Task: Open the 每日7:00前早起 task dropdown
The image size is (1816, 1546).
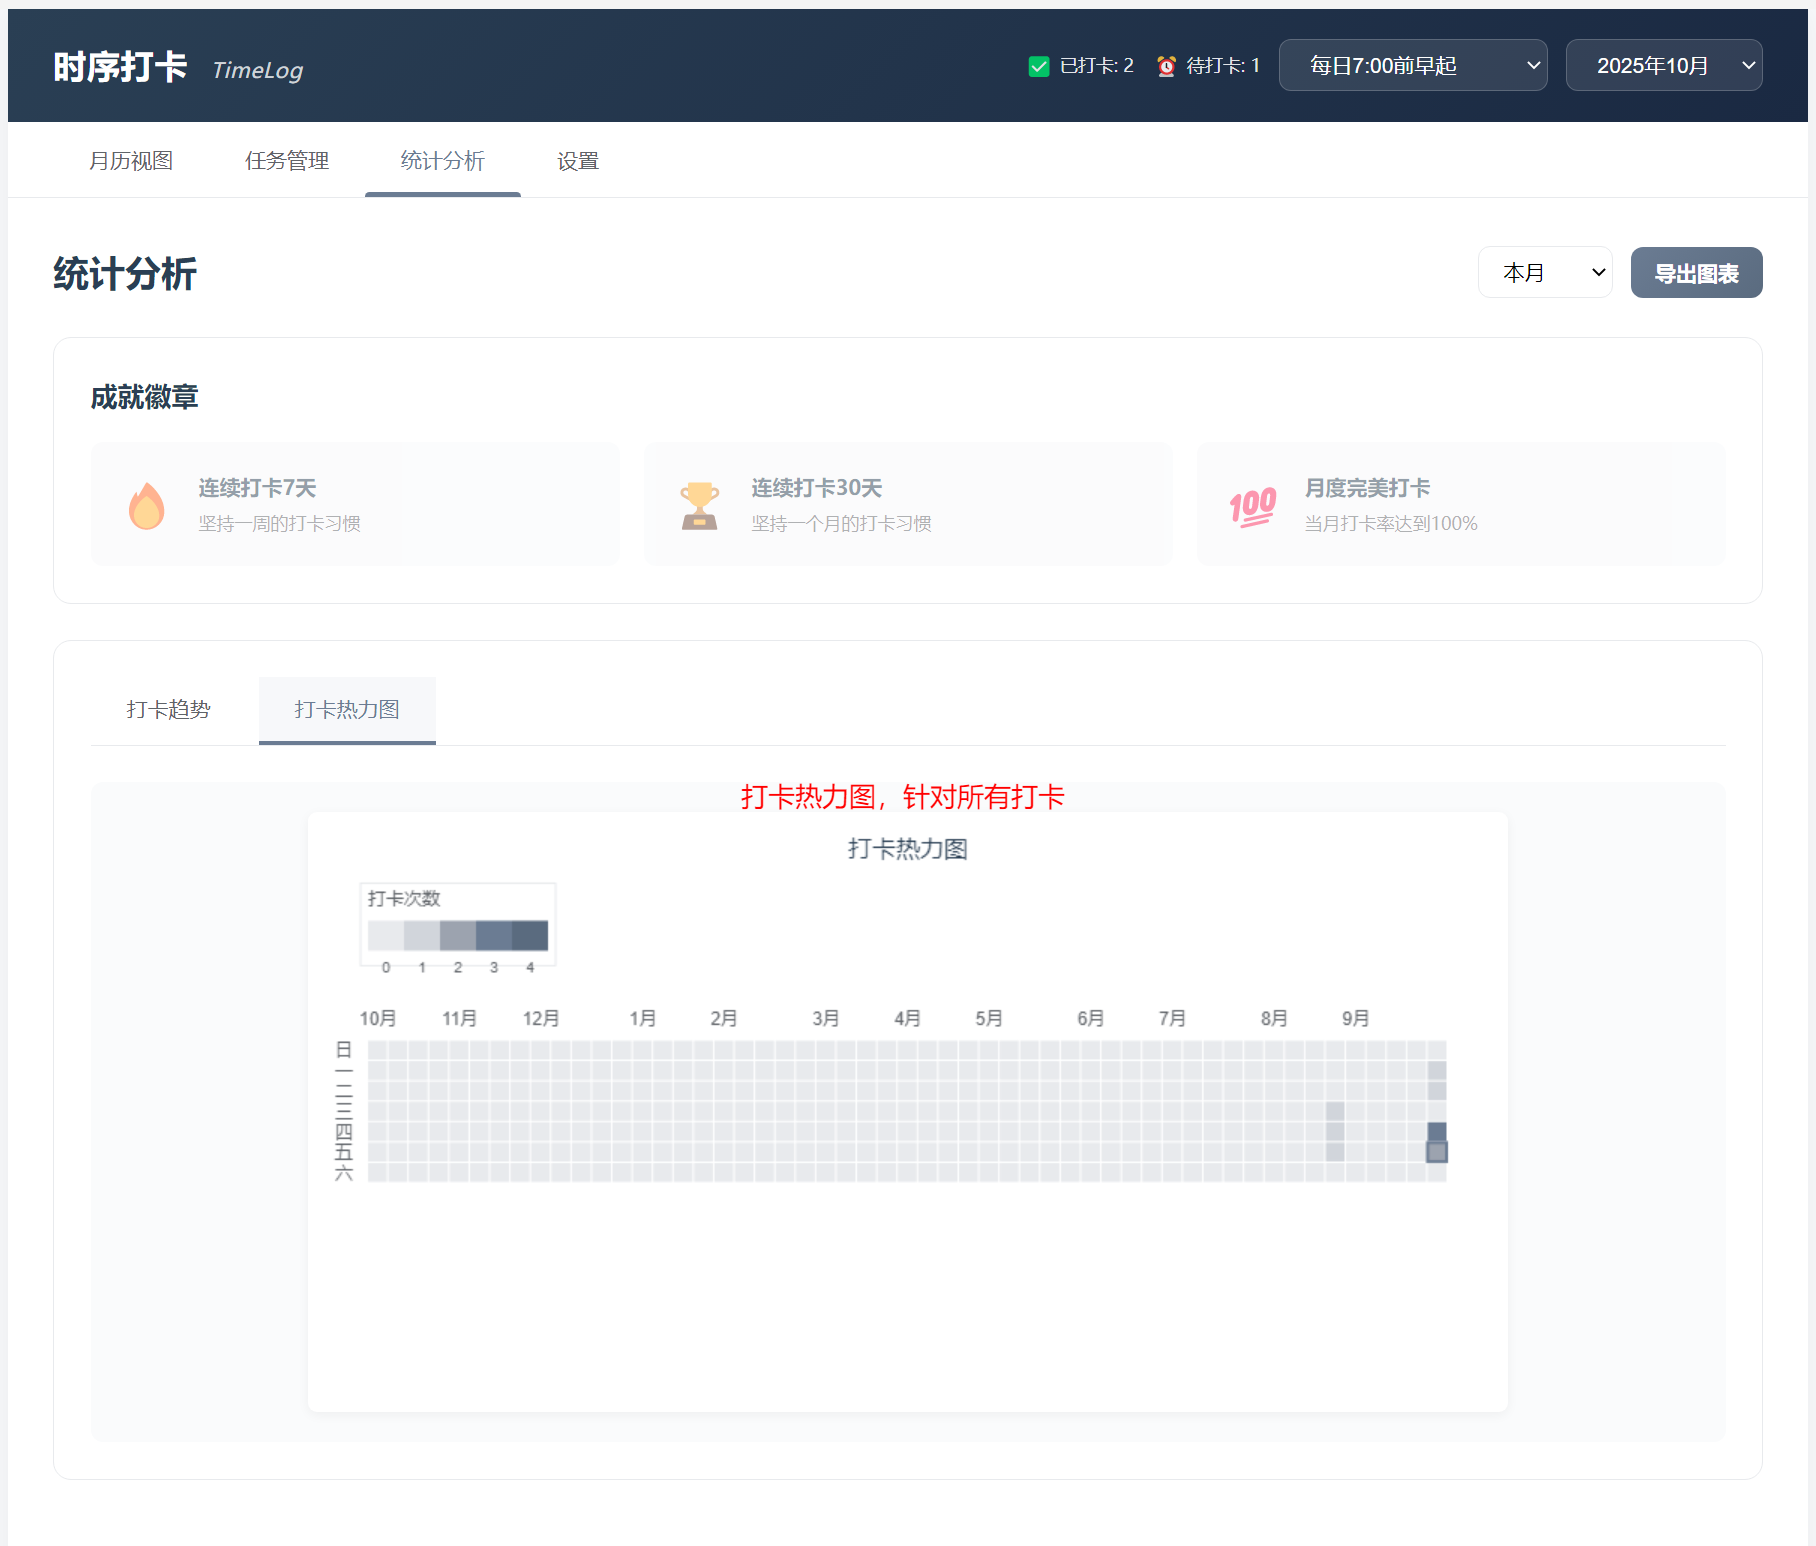Action: point(1412,66)
